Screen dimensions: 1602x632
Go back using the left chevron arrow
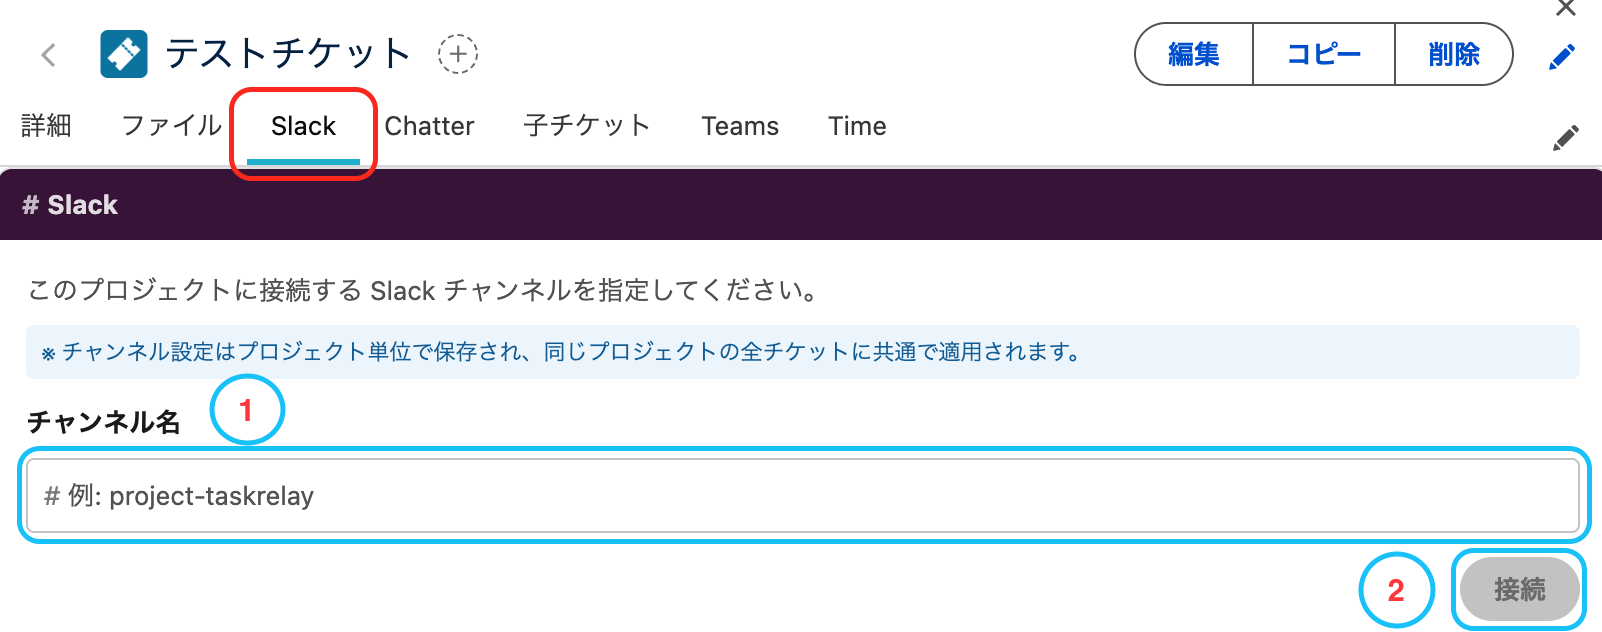pyautogui.click(x=49, y=55)
